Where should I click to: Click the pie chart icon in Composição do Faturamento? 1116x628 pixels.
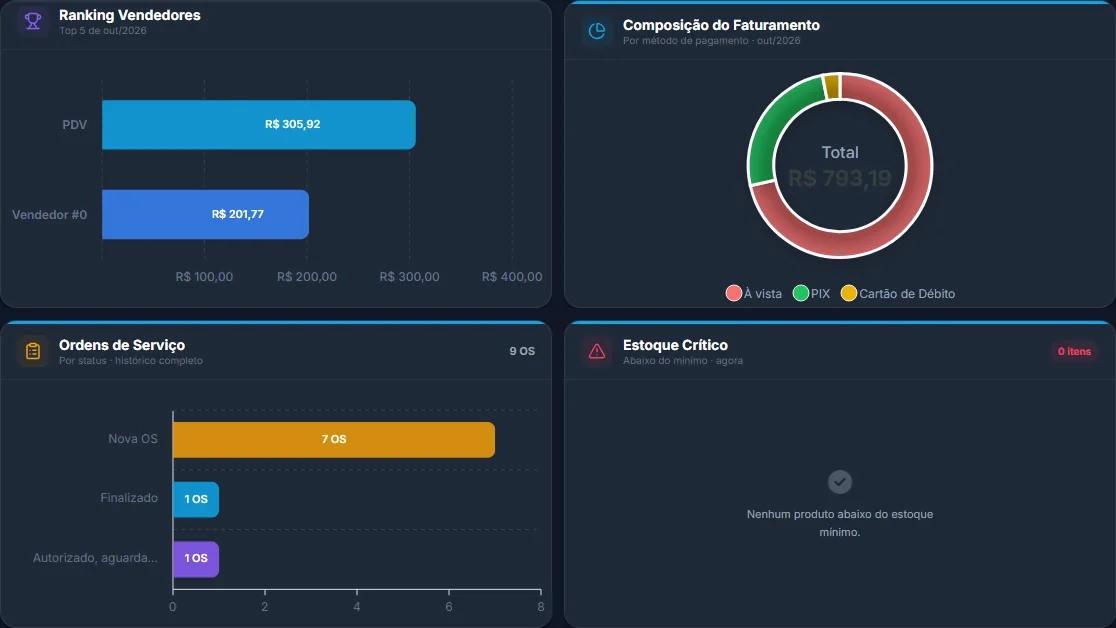tap(597, 31)
